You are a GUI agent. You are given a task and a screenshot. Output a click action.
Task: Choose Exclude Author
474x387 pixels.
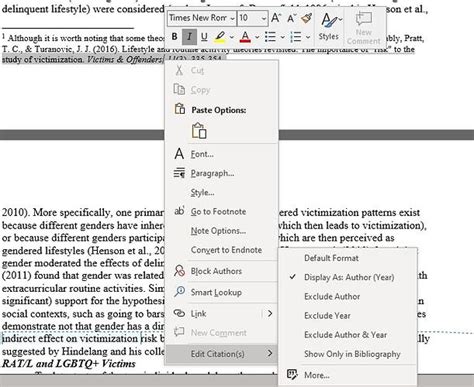(x=332, y=296)
